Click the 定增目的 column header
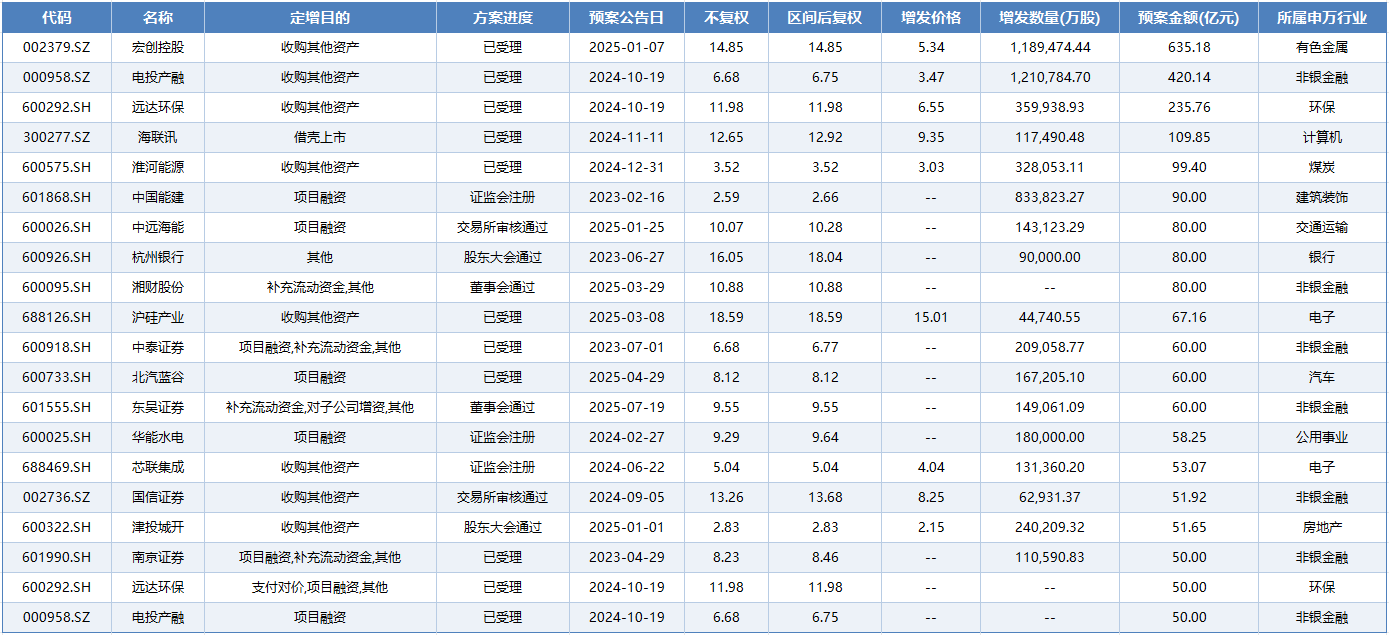This screenshot has width=1389, height=635. click(320, 18)
